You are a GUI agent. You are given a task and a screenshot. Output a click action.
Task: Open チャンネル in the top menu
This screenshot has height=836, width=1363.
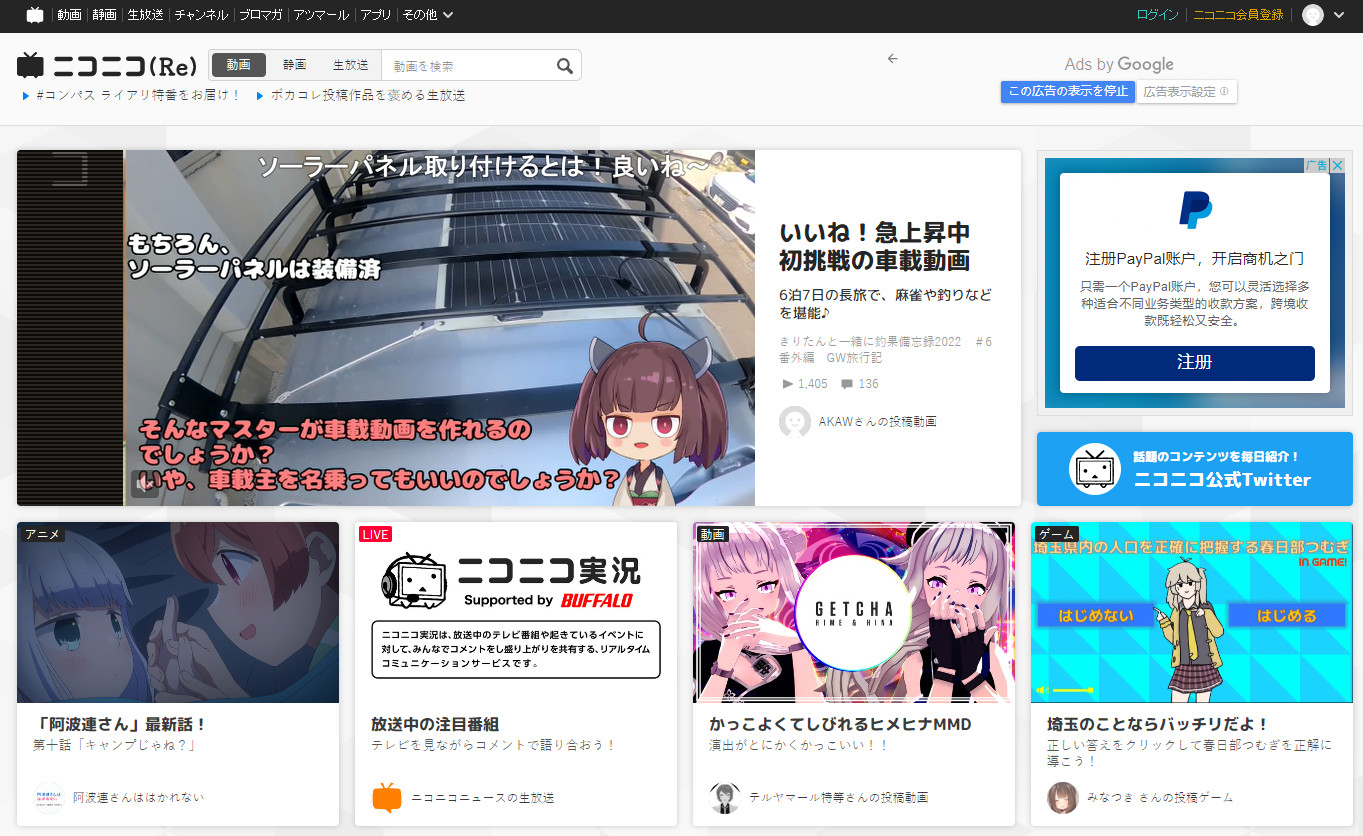pos(200,15)
